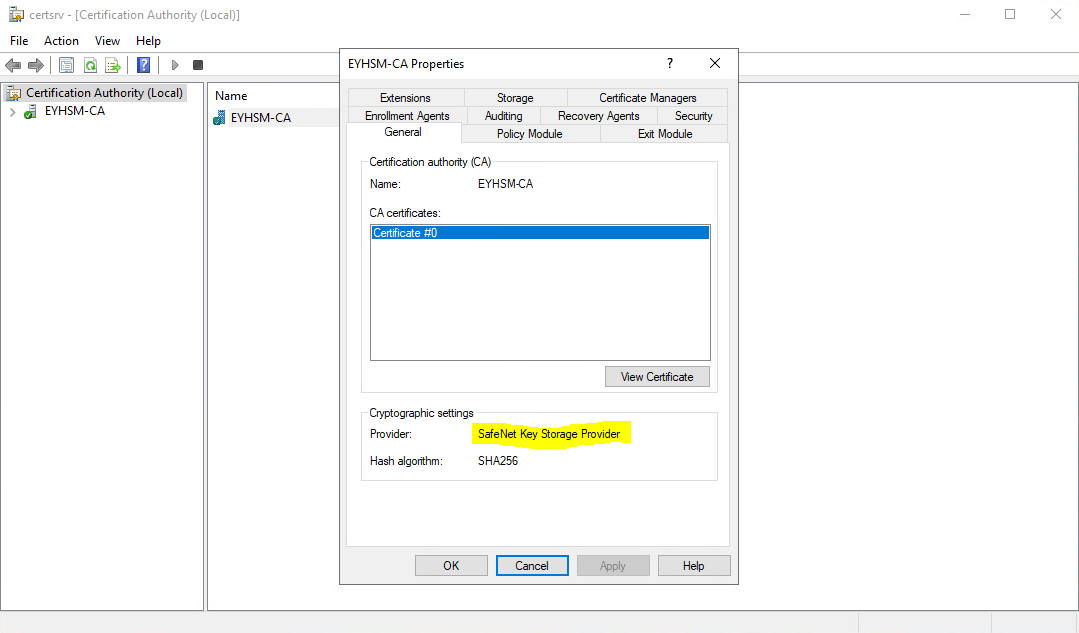Open the blue Help toolbar icon

point(143,65)
